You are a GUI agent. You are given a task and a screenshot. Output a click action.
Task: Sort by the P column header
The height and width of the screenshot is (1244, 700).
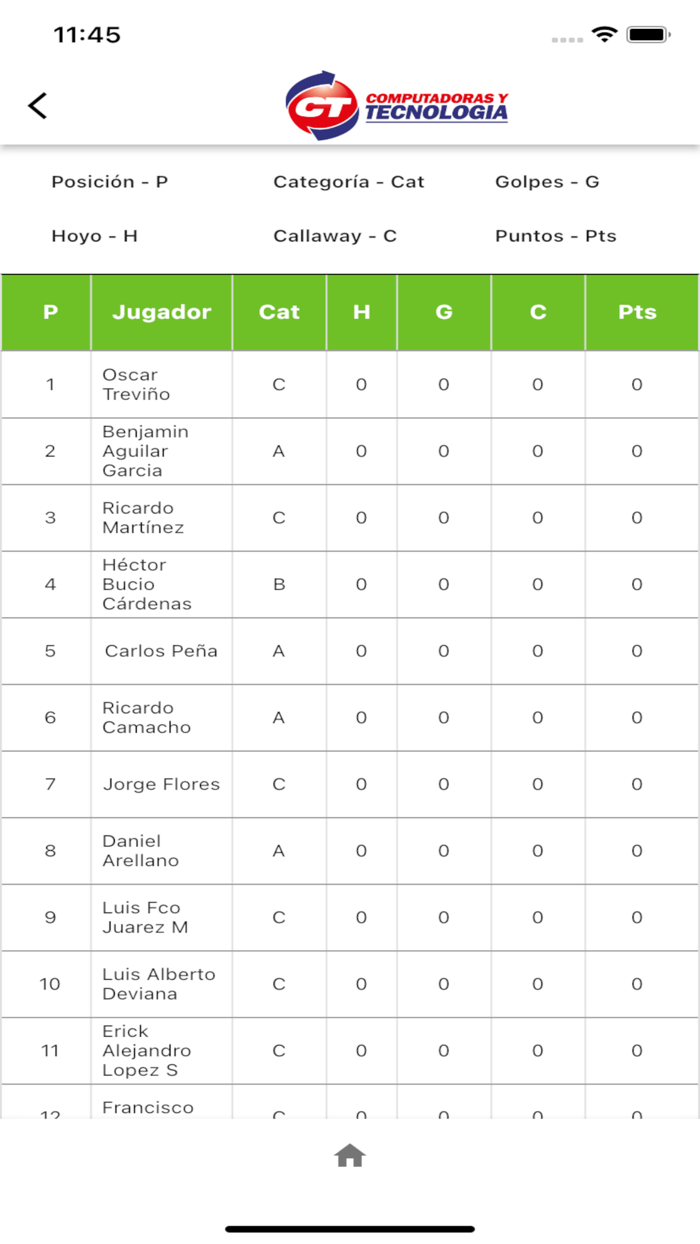(x=45, y=312)
